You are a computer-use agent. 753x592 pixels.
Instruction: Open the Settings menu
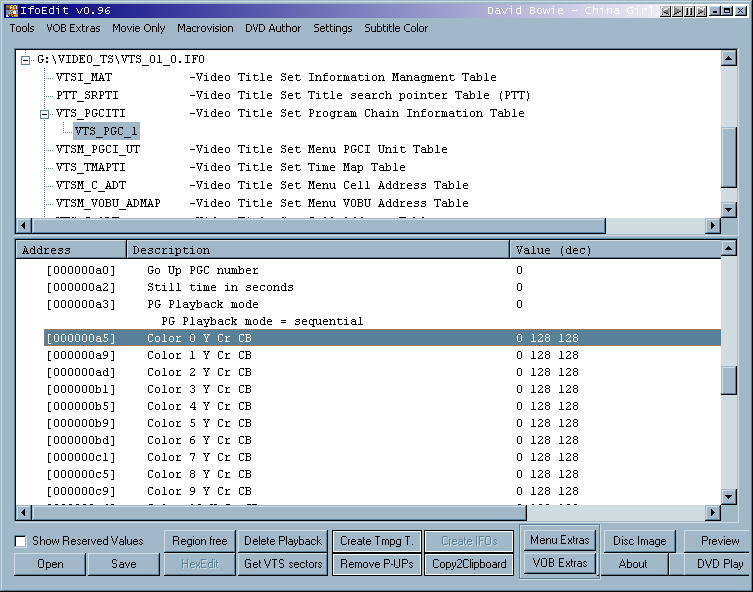[x=333, y=28]
